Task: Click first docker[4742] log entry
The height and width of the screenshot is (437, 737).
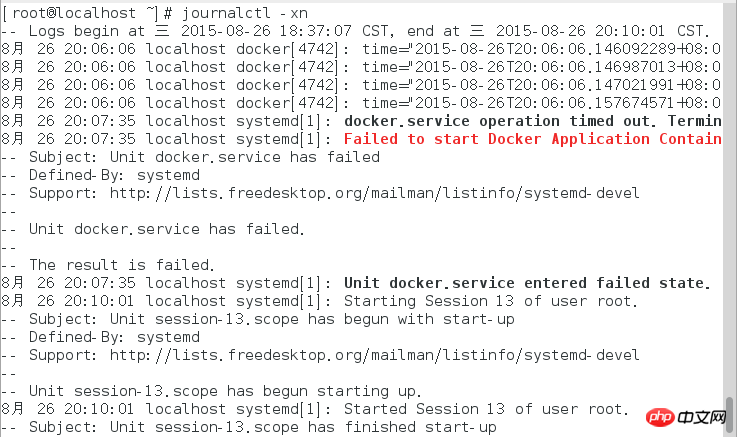Action: [361, 49]
